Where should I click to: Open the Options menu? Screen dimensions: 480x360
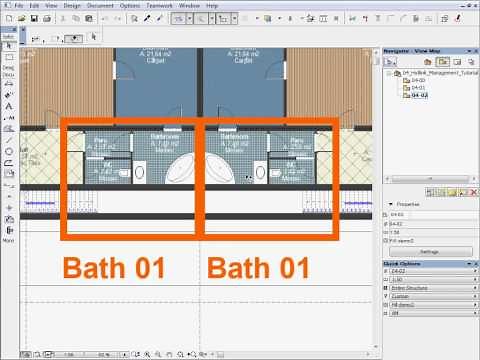[130, 6]
